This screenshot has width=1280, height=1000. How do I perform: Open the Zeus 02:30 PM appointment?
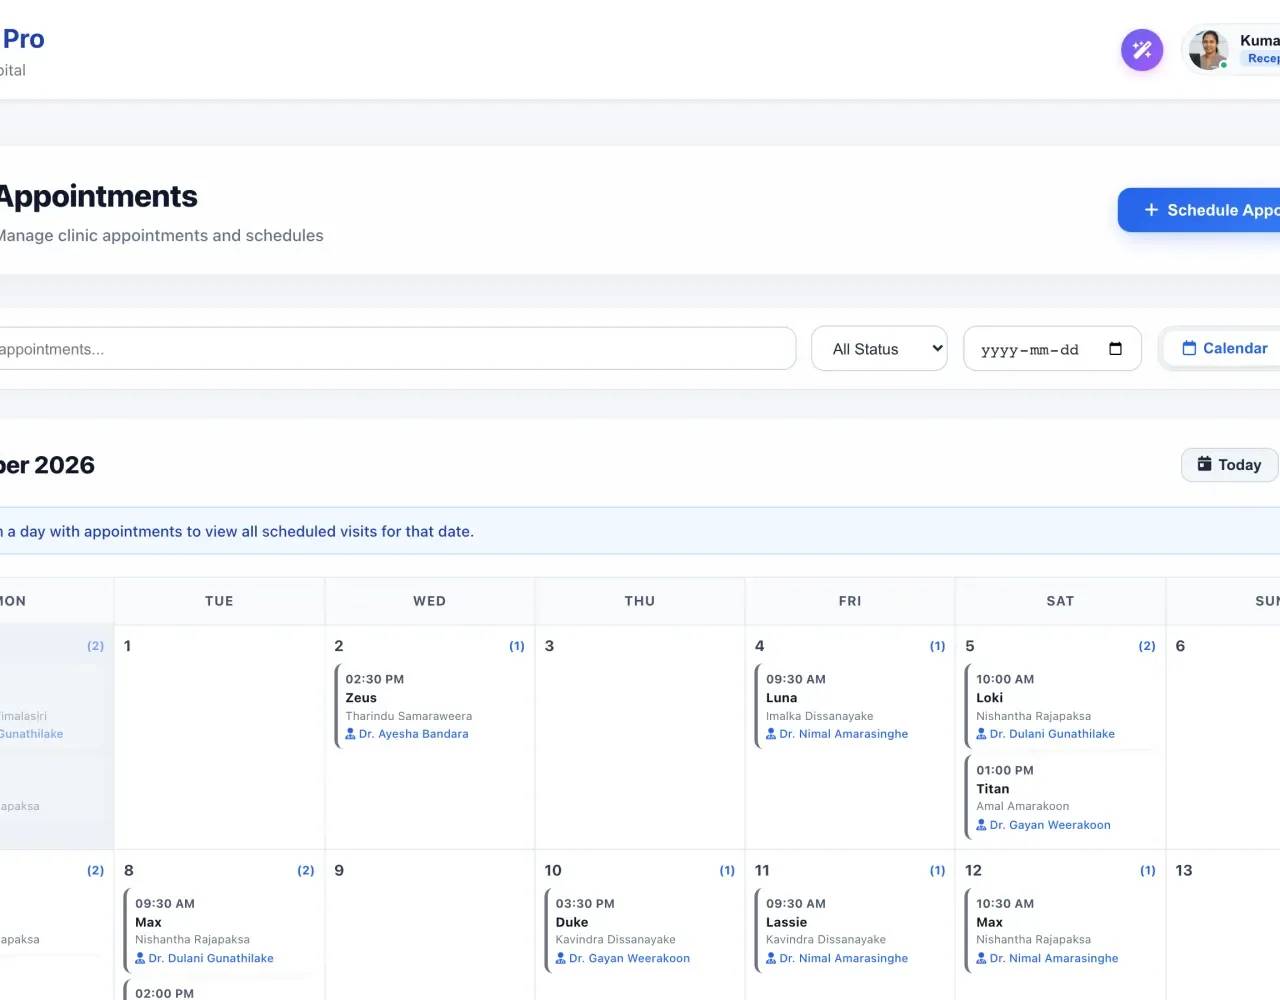click(429, 706)
